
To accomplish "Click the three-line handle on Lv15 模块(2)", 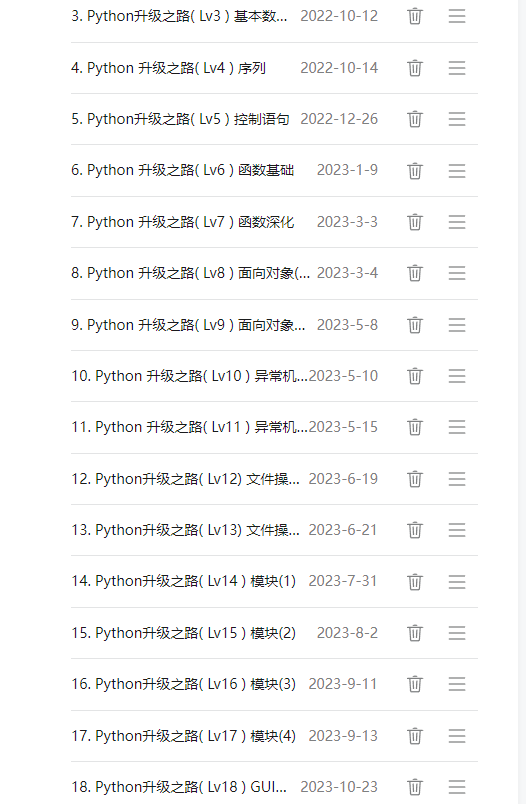I will click(x=457, y=633).
